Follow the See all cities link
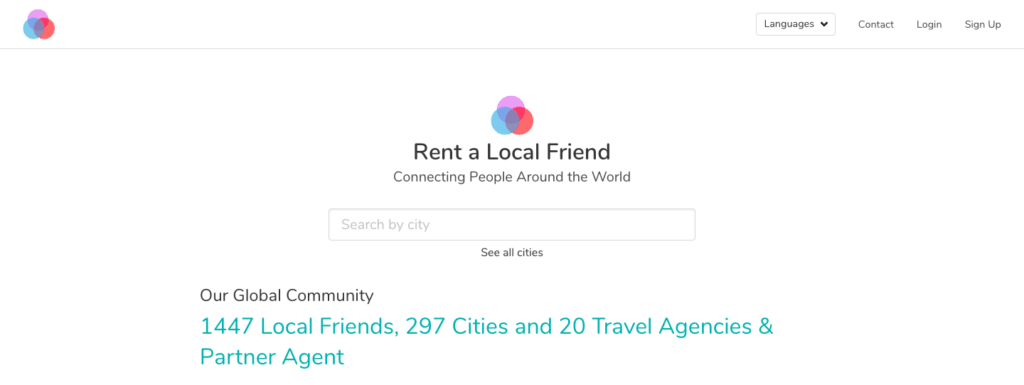The height and width of the screenshot is (385, 1024). coord(512,253)
